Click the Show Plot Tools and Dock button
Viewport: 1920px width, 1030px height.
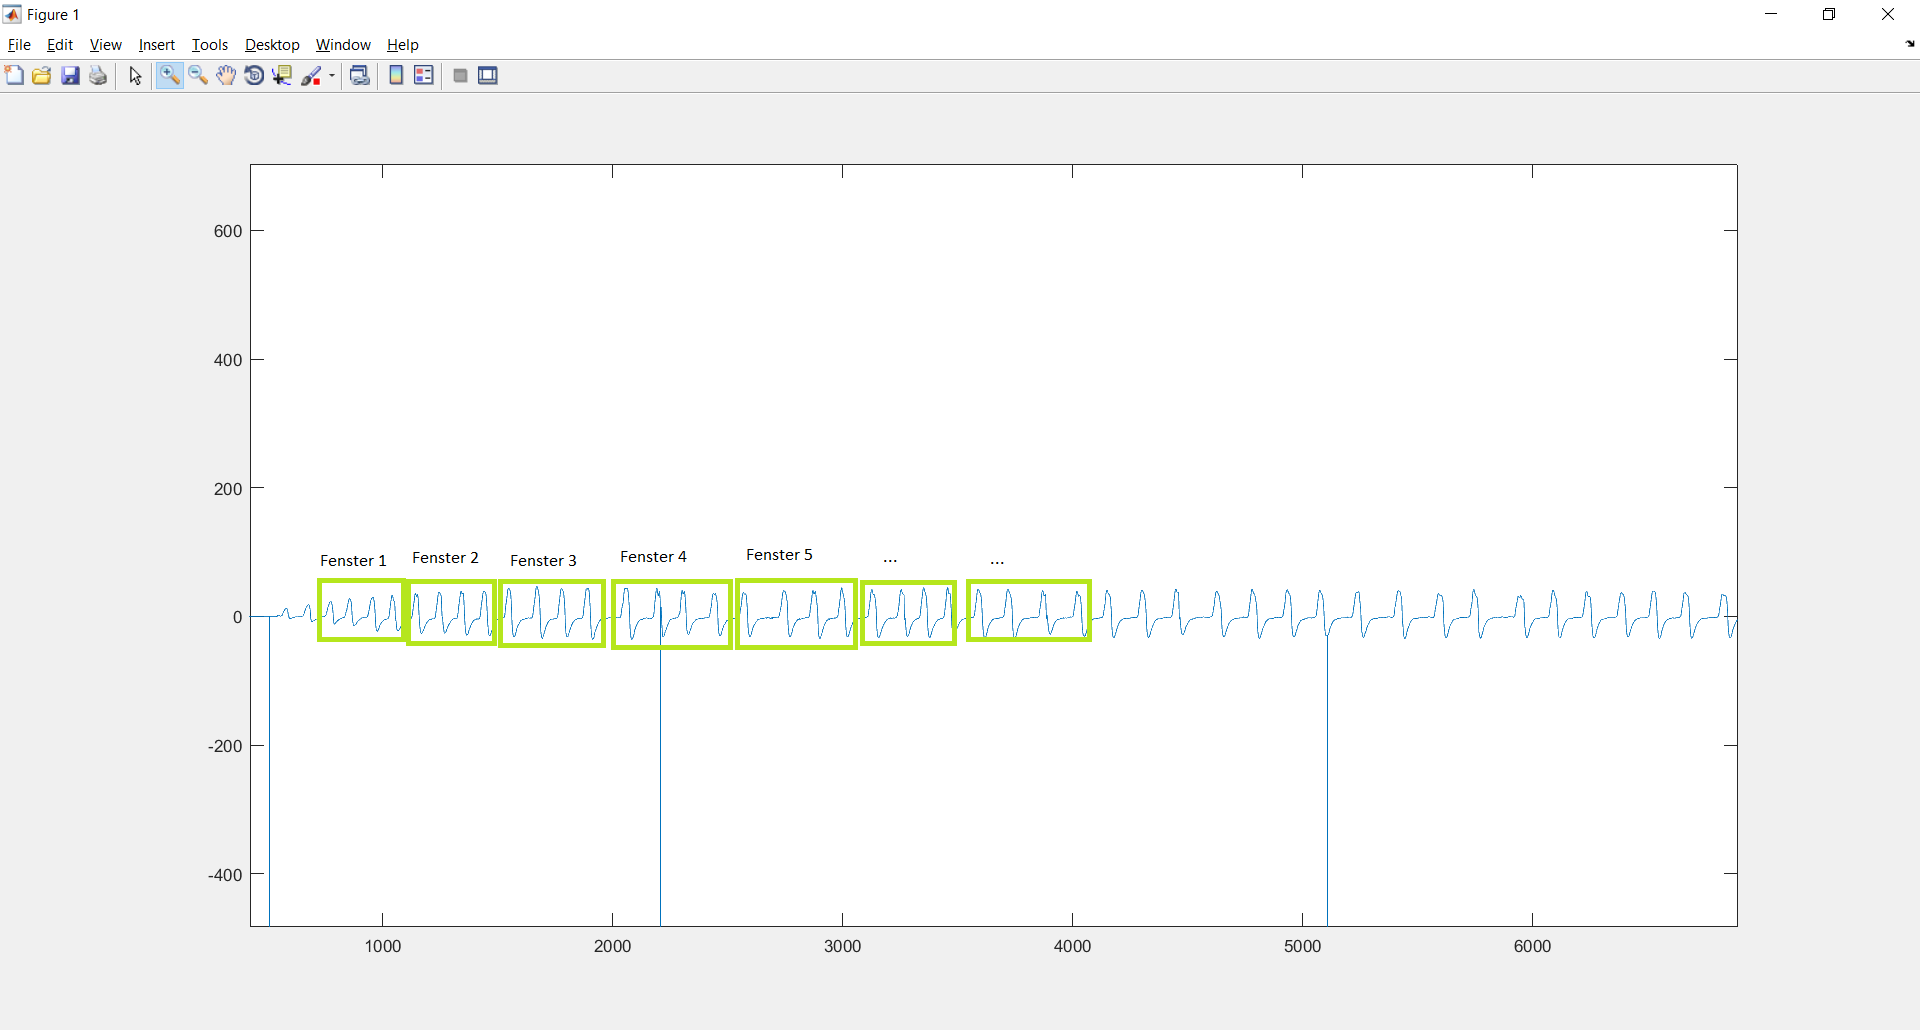pyautogui.click(x=488, y=76)
